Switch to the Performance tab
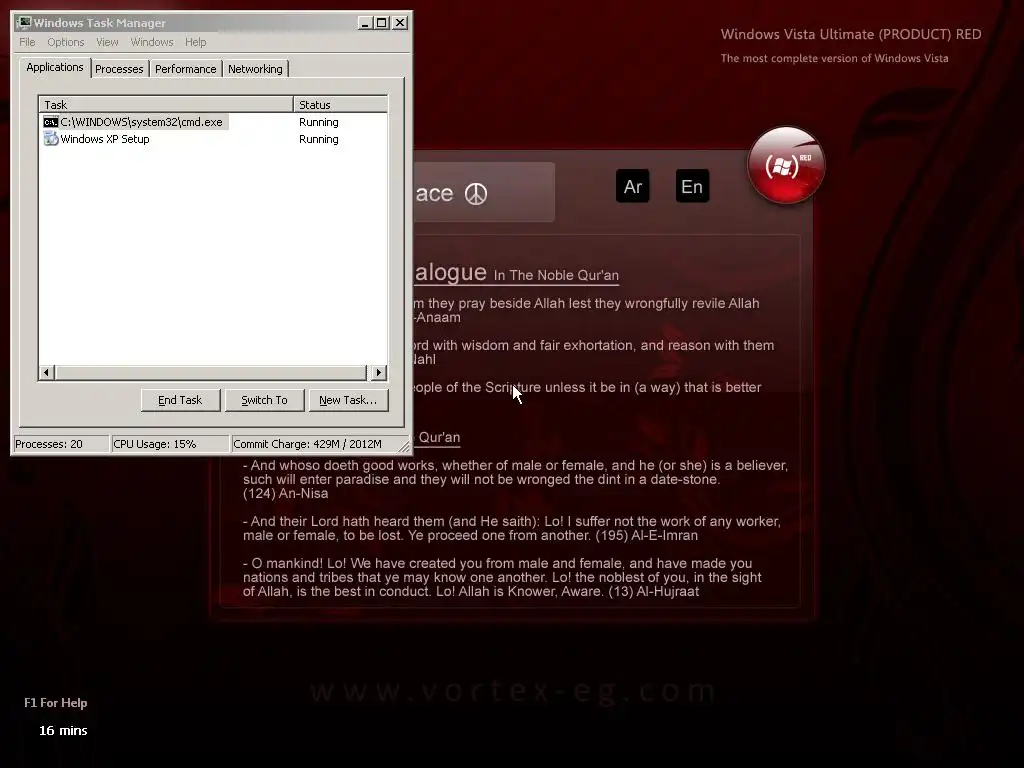The width and height of the screenshot is (1024, 768). [185, 69]
